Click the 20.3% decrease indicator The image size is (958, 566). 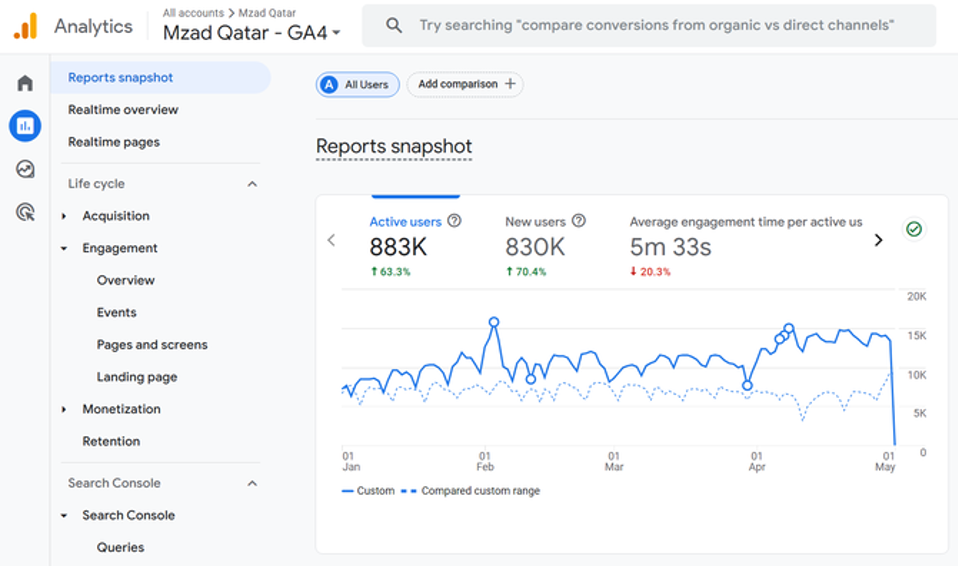[x=650, y=271]
